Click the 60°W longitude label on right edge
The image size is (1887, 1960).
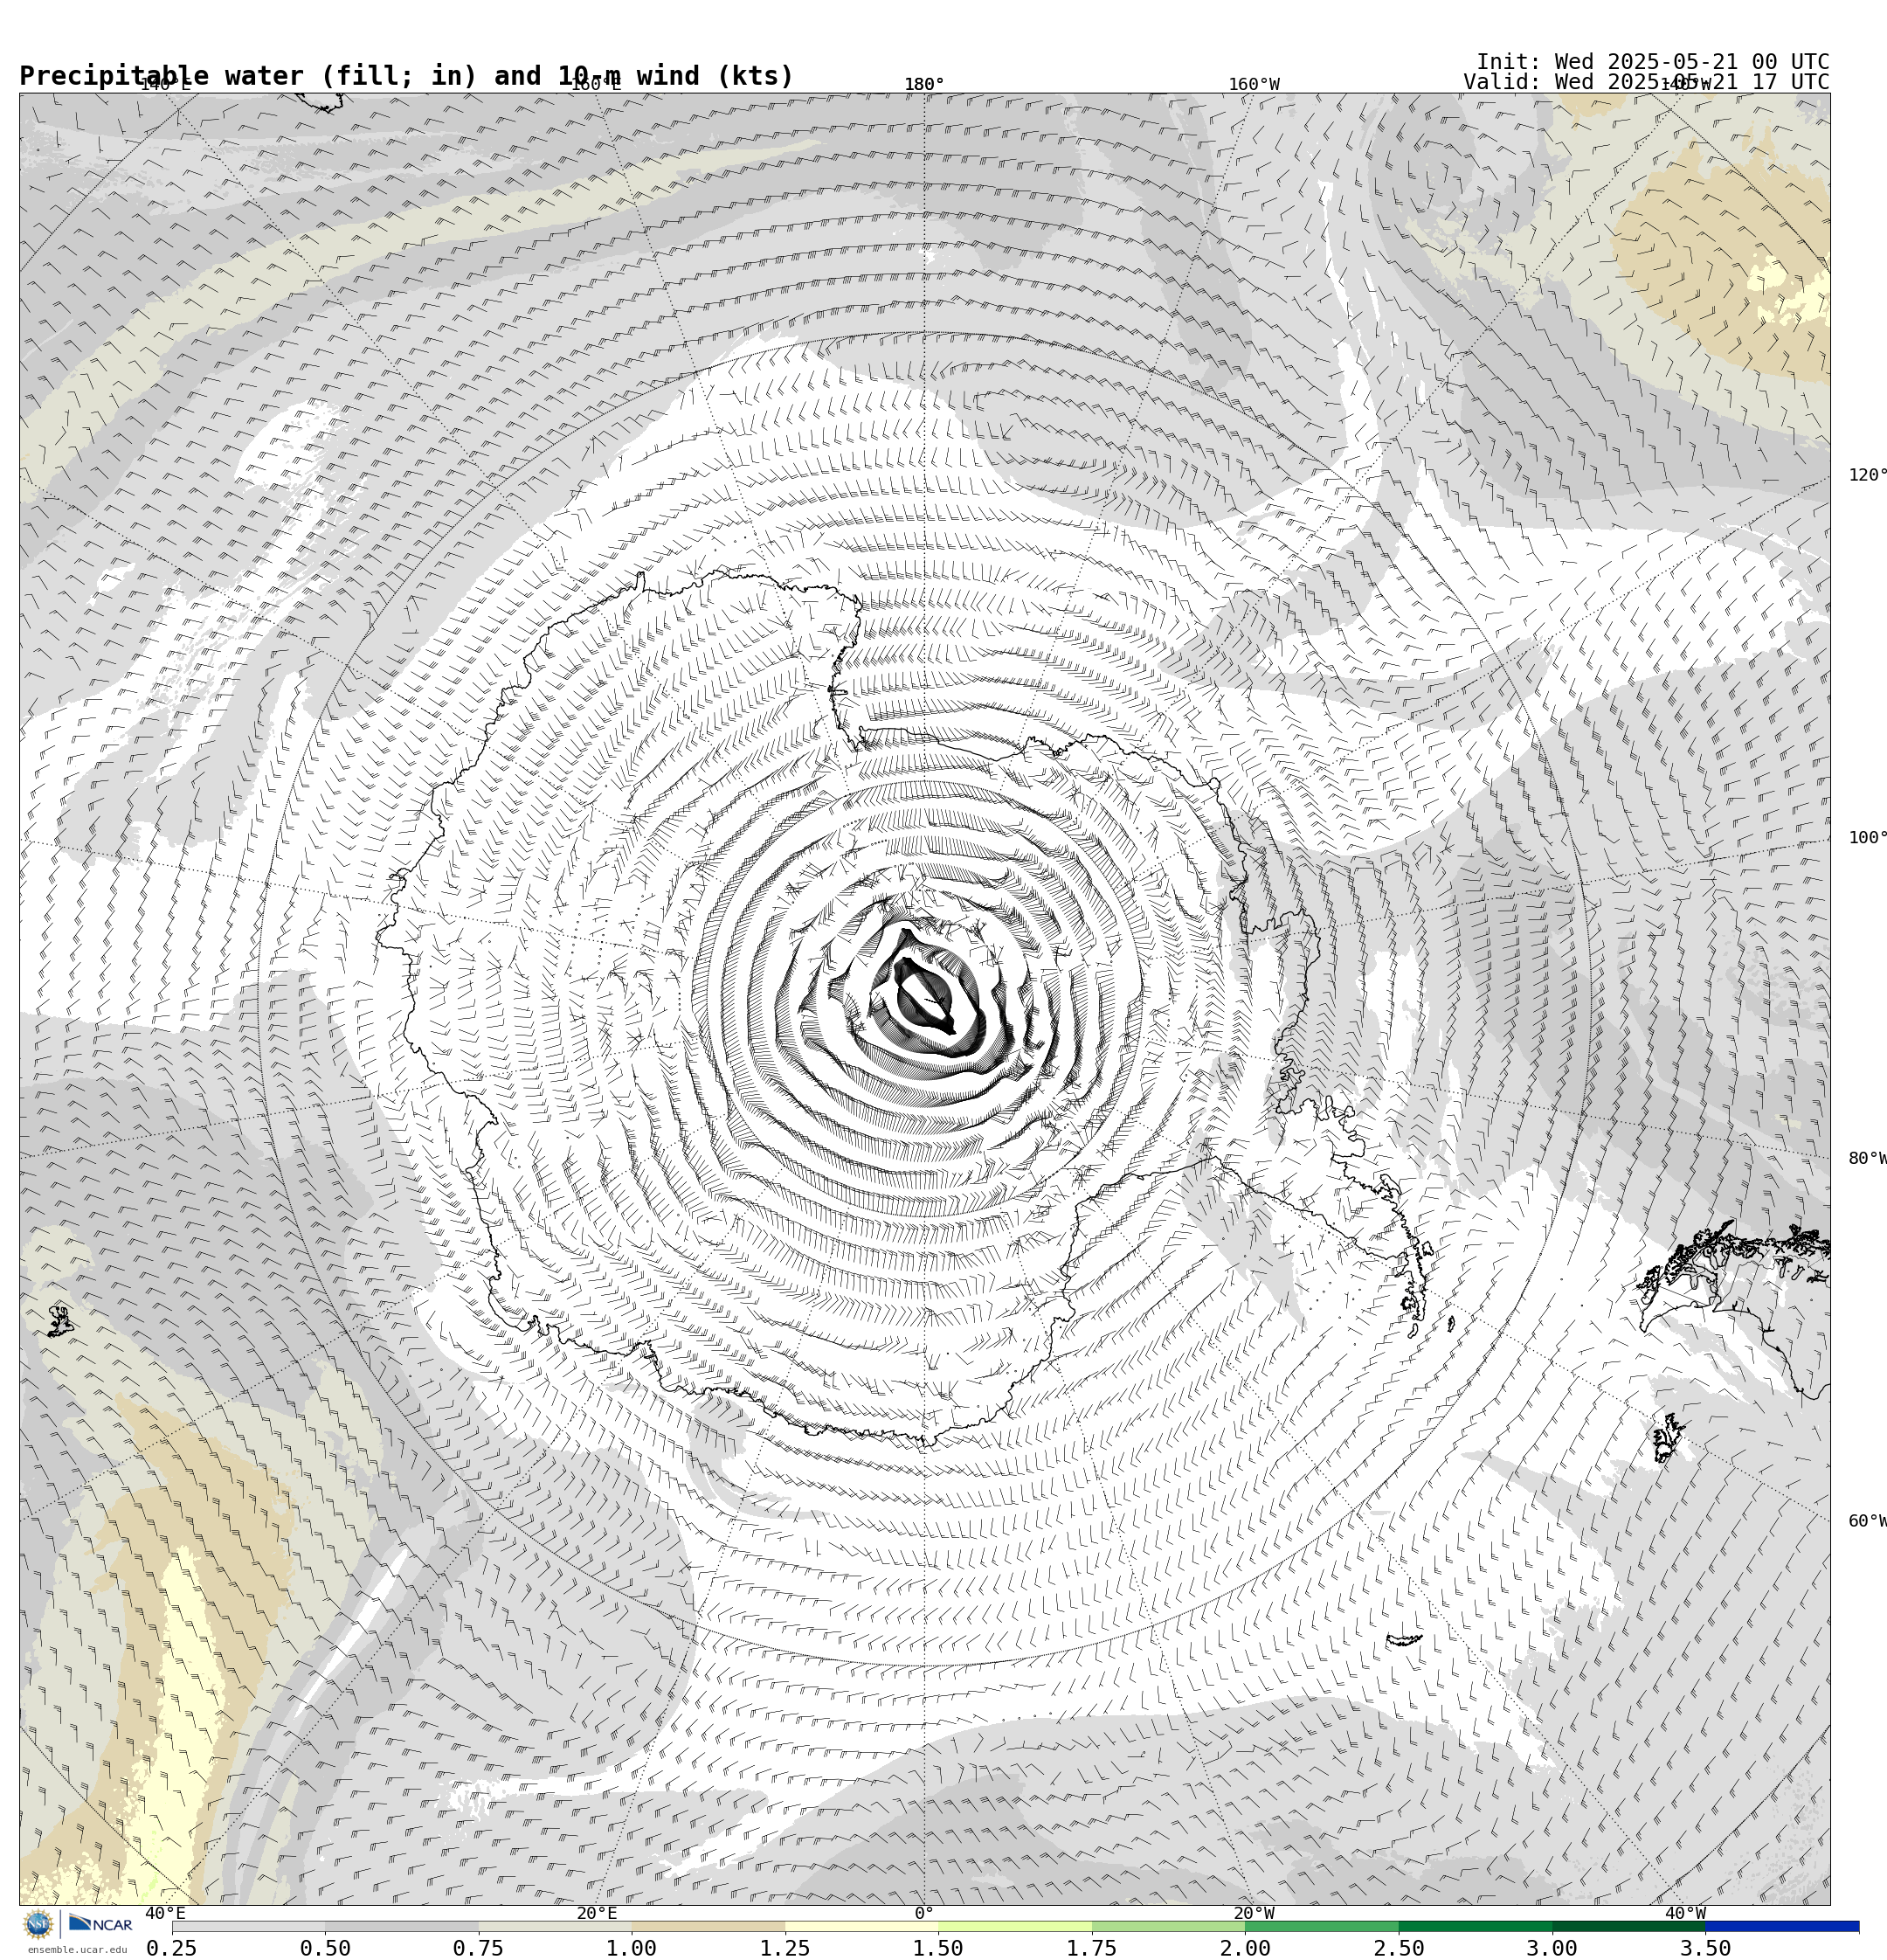1867,1521
